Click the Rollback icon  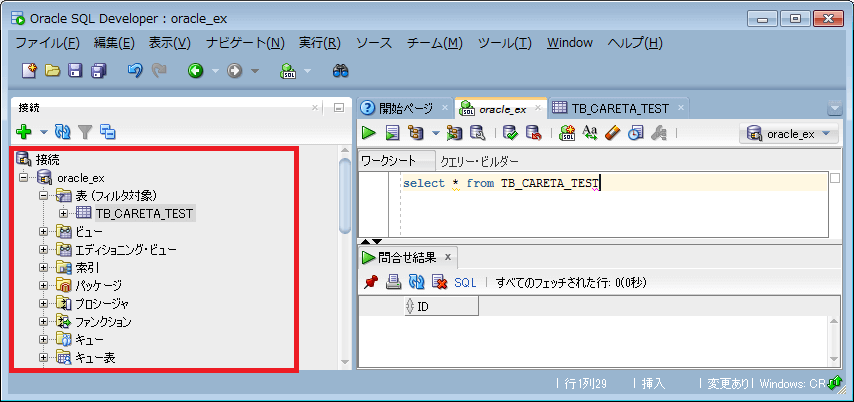pyautogui.click(x=533, y=132)
